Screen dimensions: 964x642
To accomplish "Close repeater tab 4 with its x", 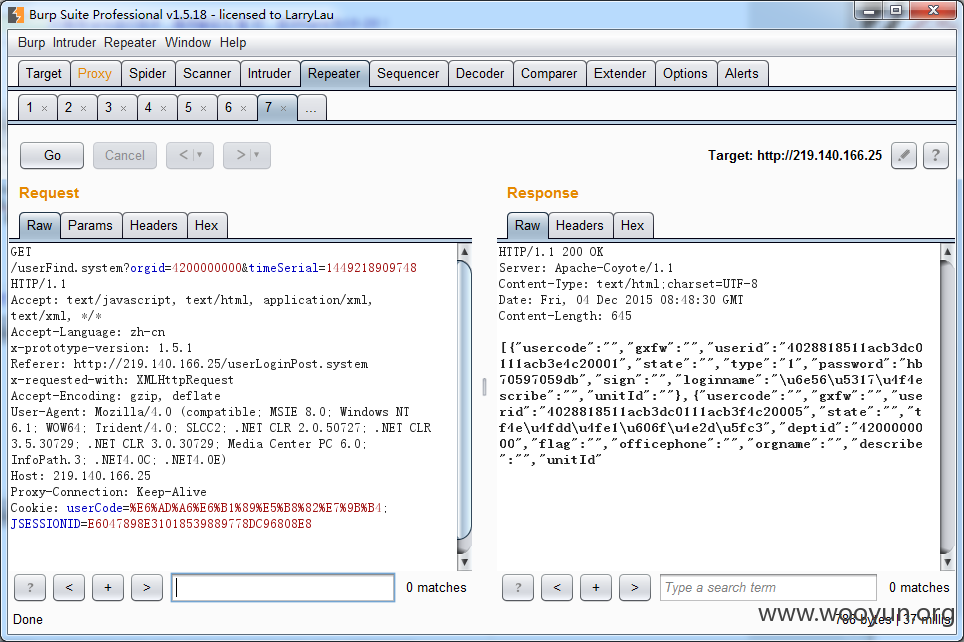I will click(x=164, y=109).
